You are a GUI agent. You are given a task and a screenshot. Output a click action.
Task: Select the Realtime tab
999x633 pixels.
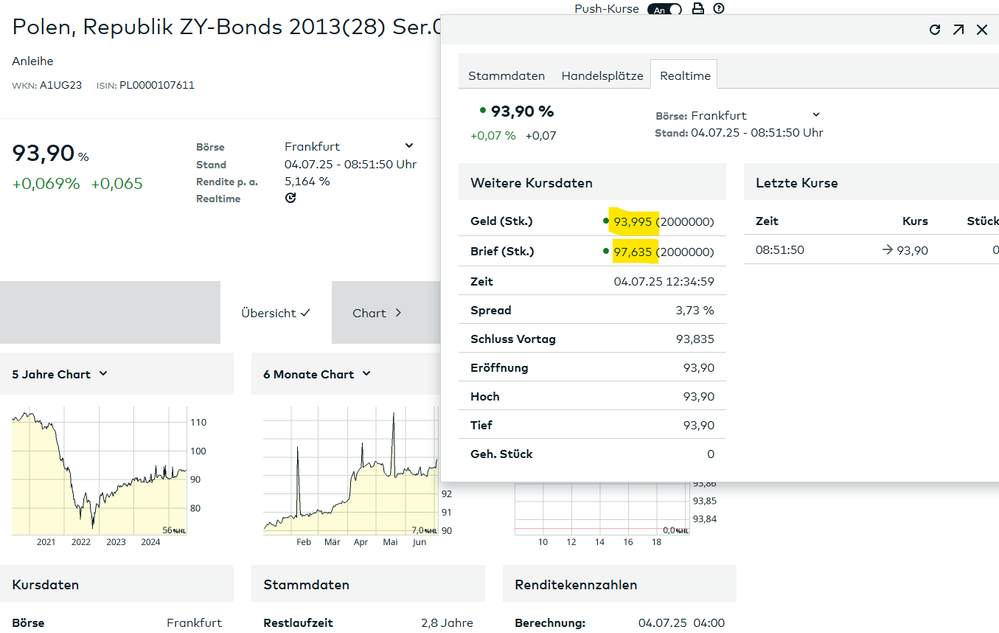pos(685,76)
